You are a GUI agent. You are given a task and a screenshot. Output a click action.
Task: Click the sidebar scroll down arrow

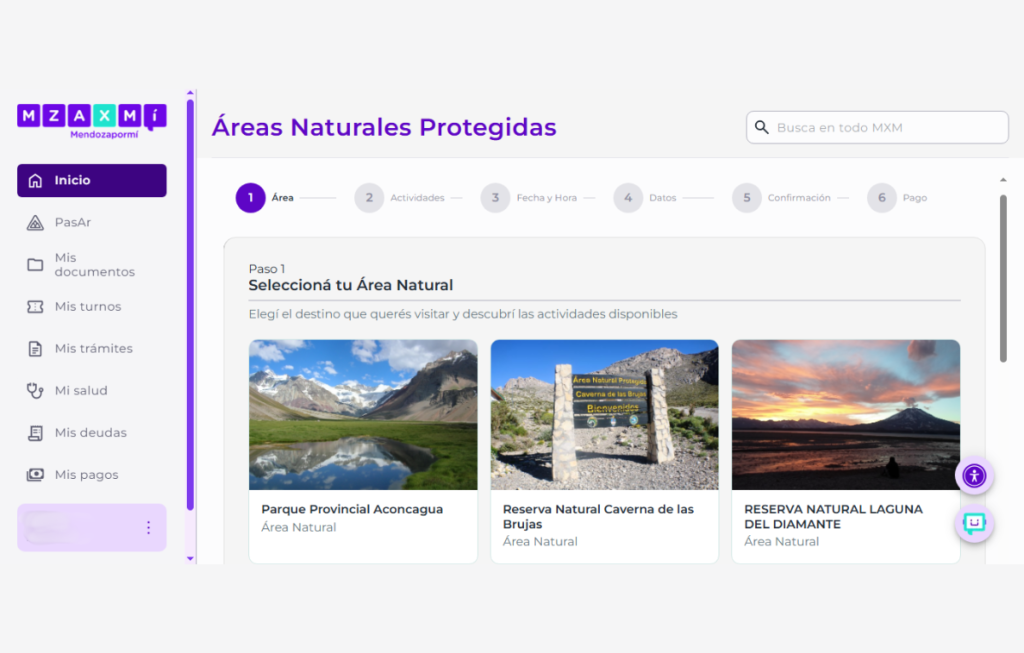click(x=190, y=558)
